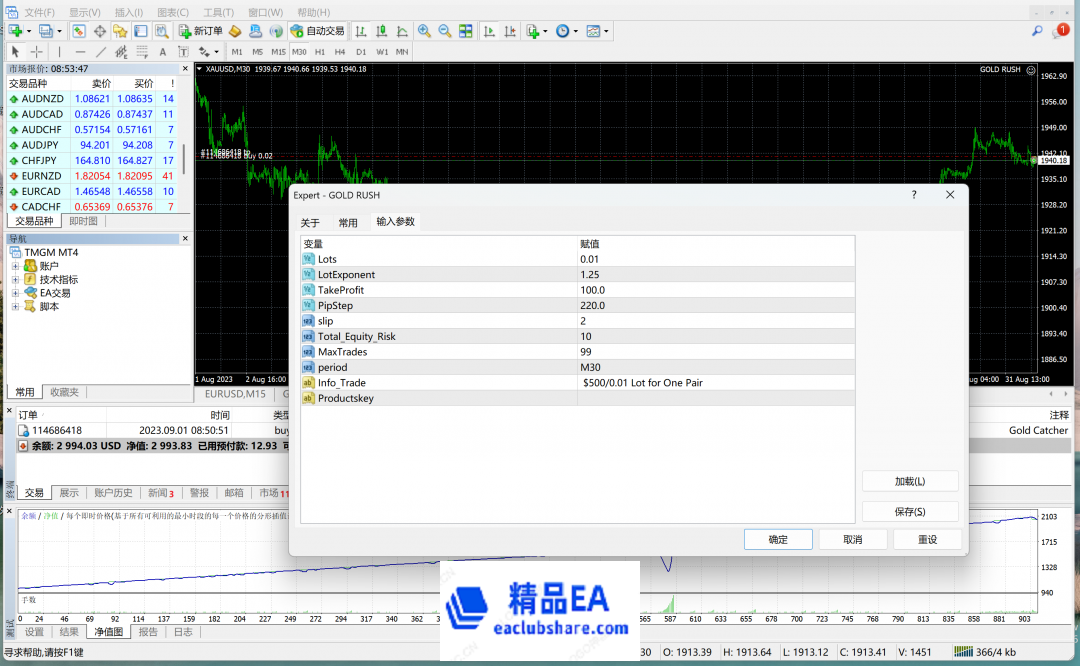Click the zoom out magnifier icon

pos(444,31)
